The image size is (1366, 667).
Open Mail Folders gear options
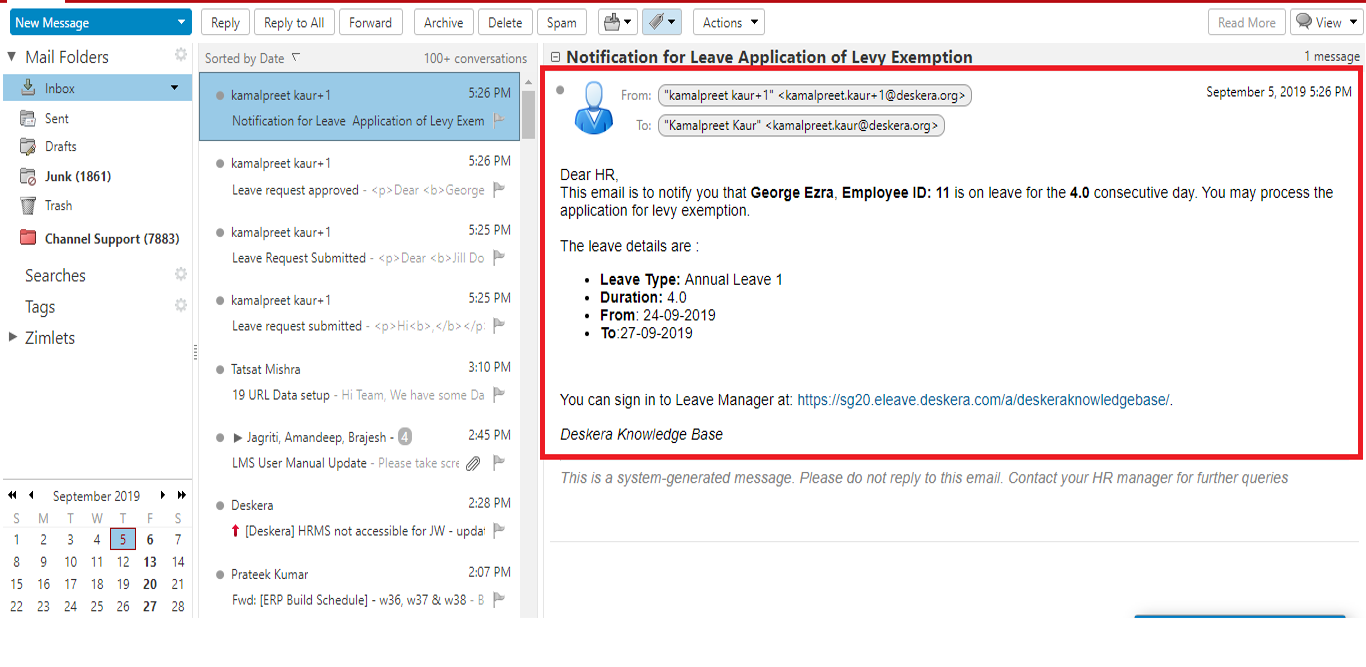pos(181,55)
